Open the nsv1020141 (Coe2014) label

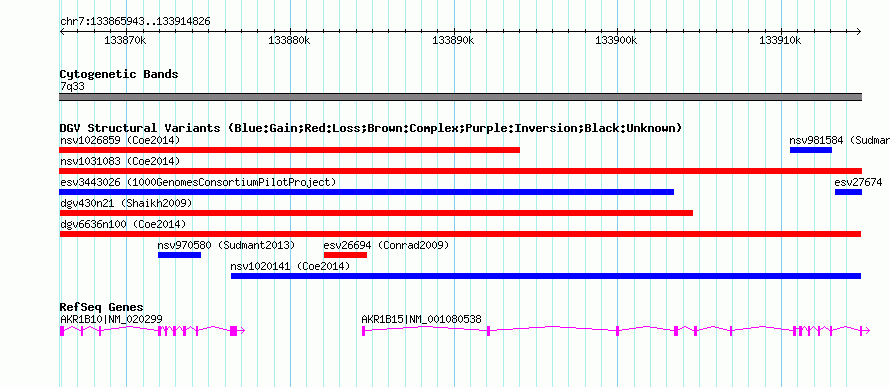click(x=290, y=266)
